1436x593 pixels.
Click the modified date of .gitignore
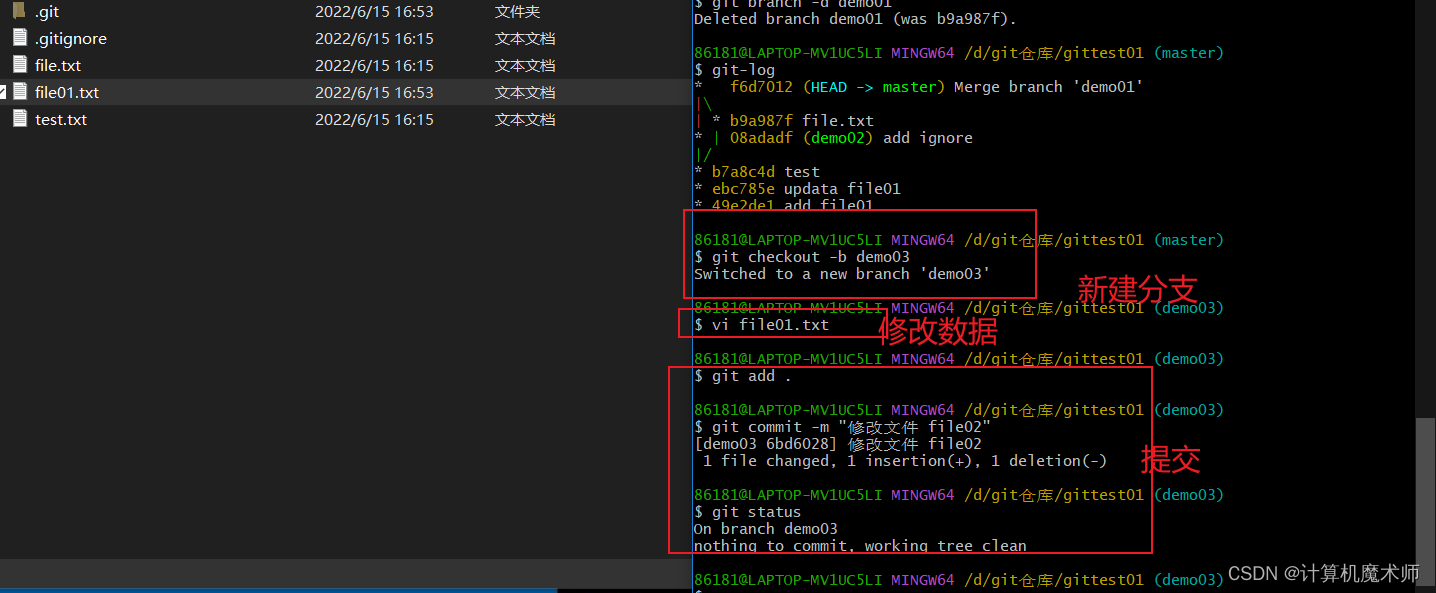(374, 39)
